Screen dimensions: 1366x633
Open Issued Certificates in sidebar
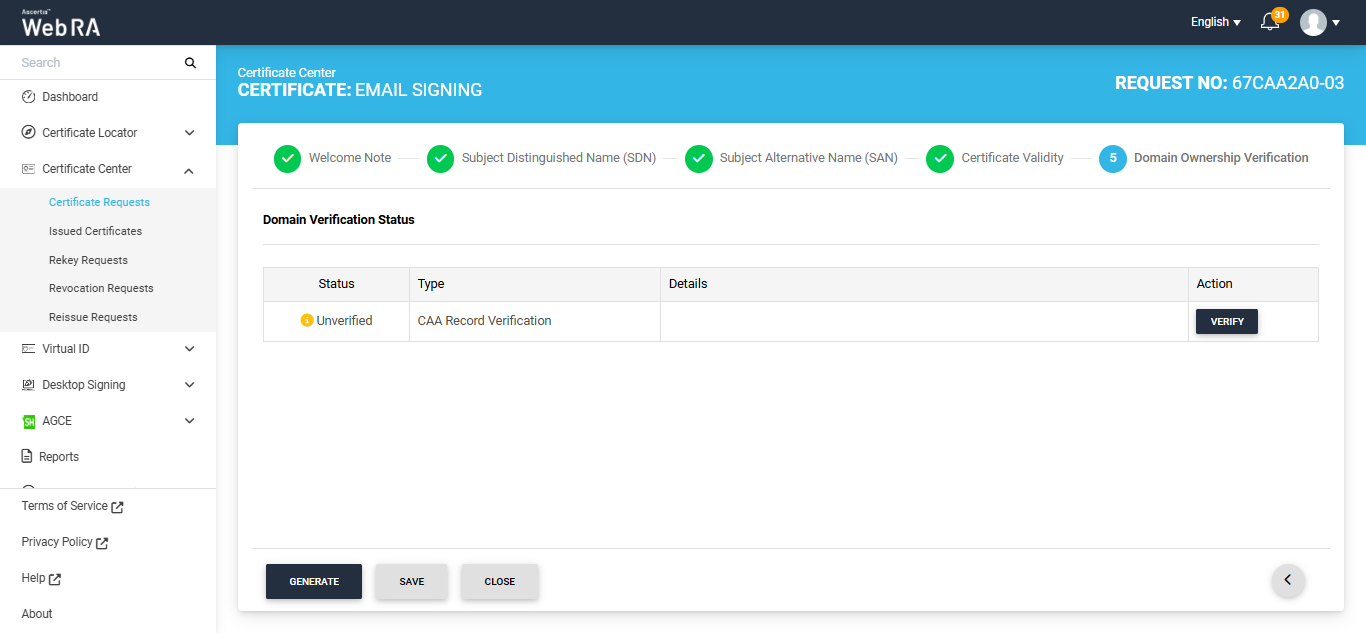(95, 231)
